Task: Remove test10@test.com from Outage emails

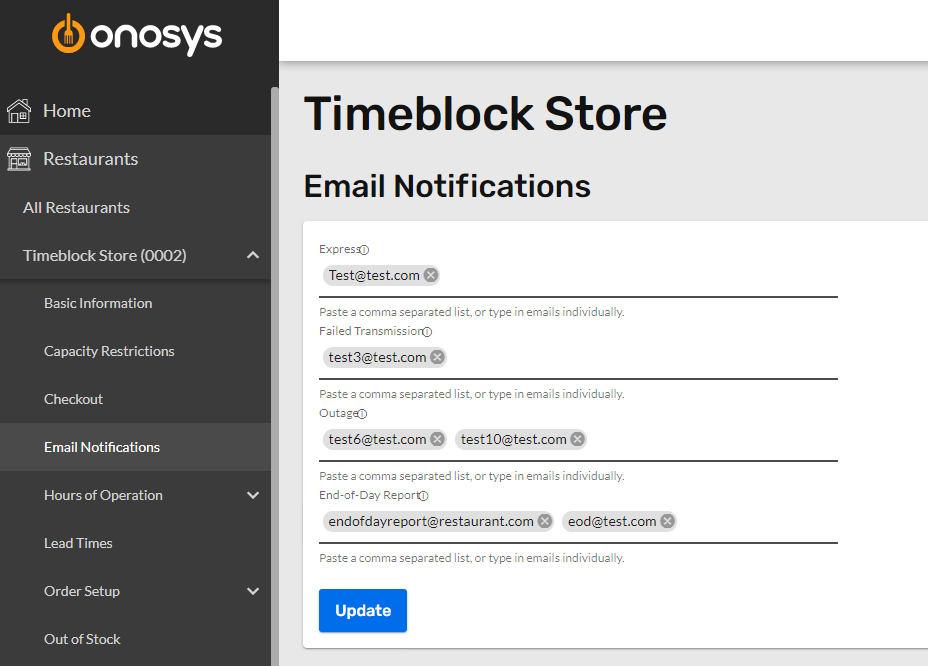Action: 578,439
